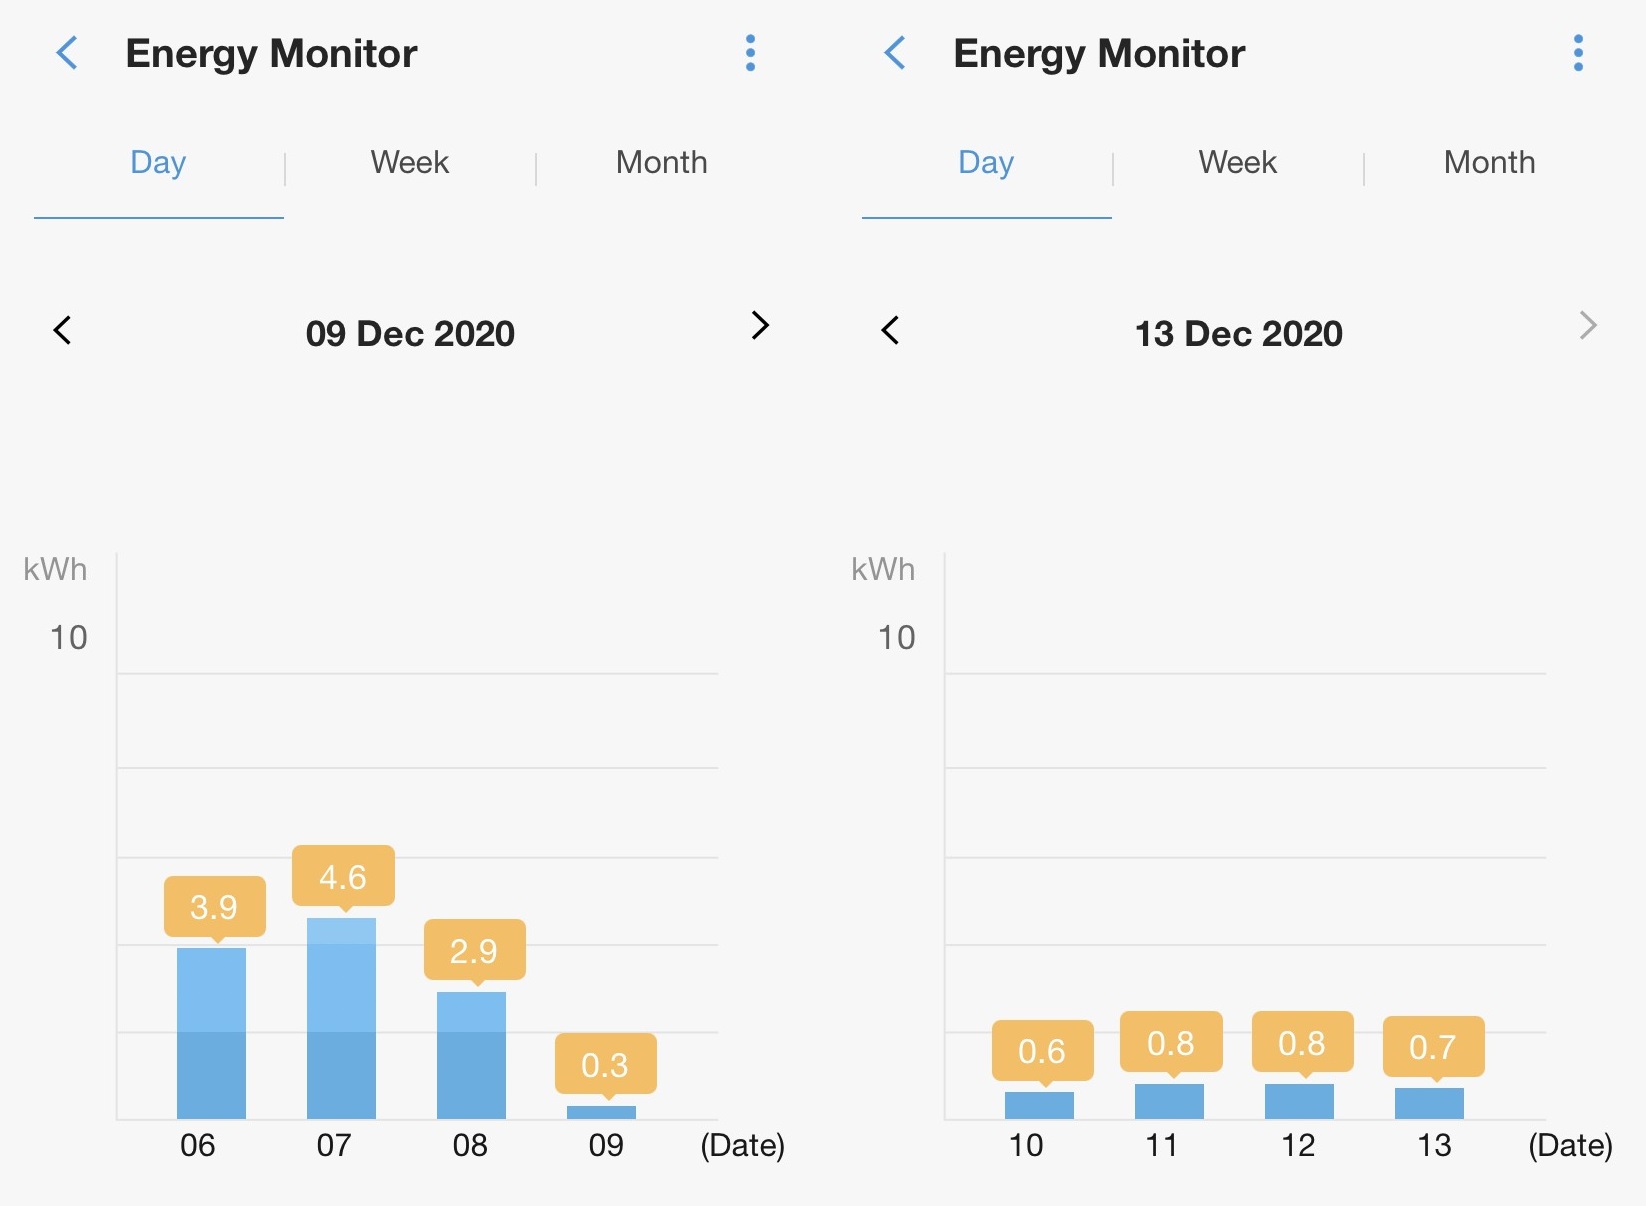Tap back arrow in left Energy Monitor header

coord(67,53)
